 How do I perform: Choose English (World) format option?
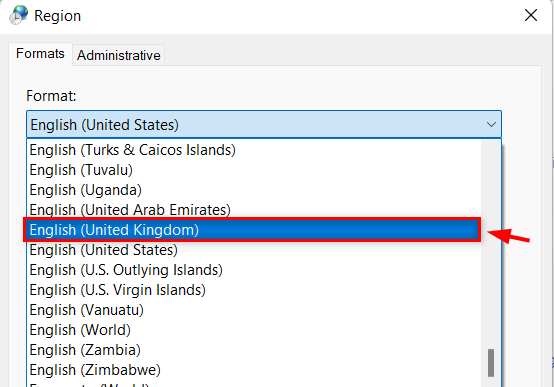click(254, 330)
